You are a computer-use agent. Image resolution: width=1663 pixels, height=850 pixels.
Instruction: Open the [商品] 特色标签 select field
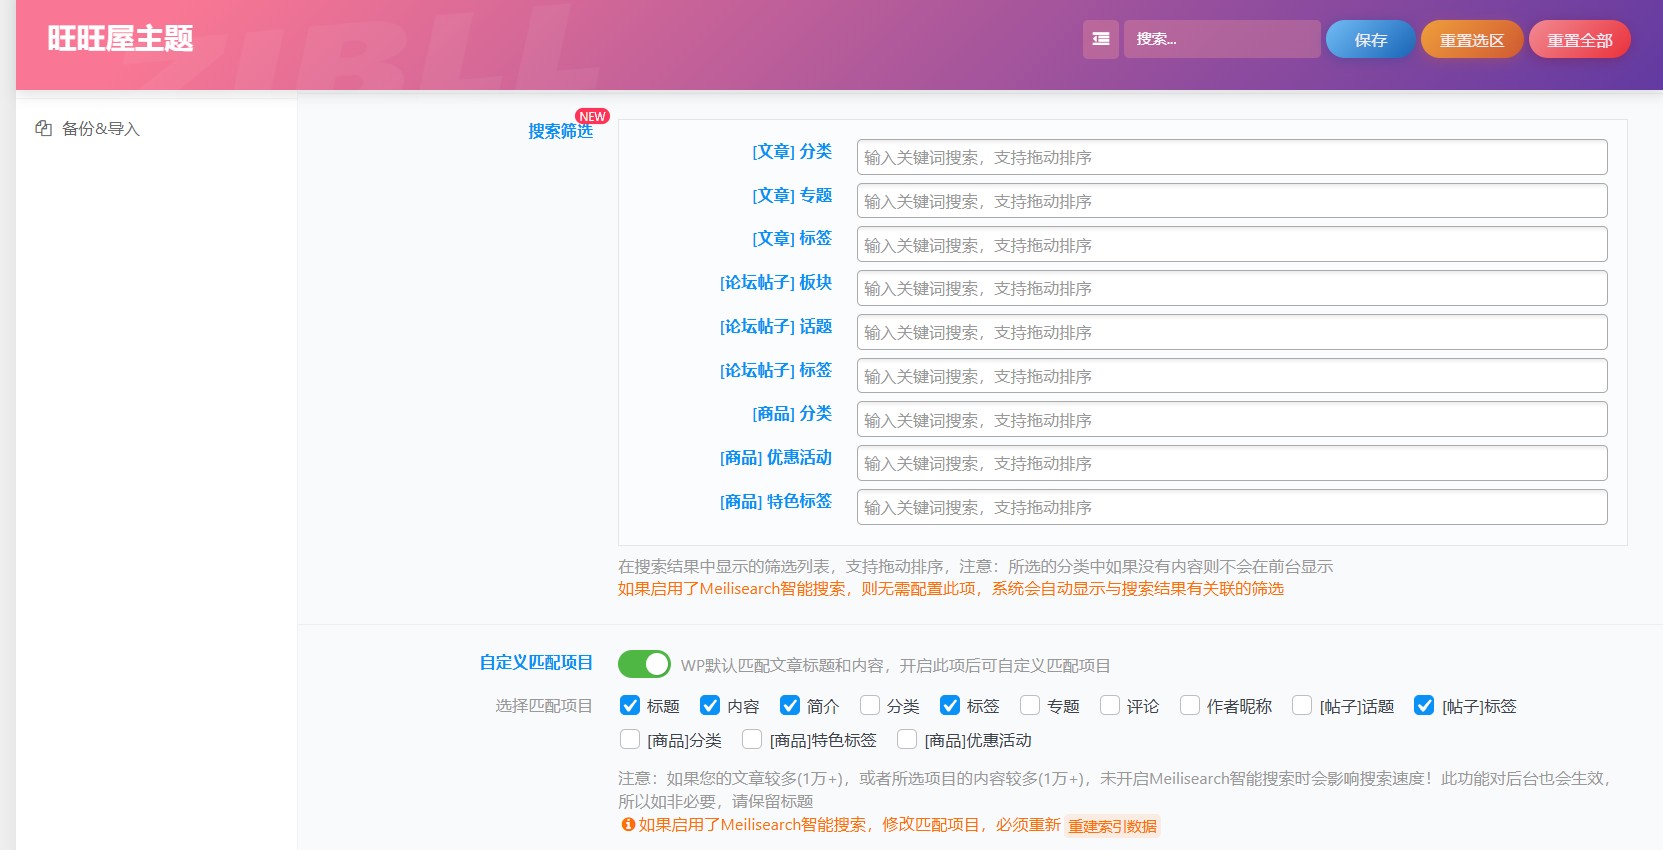point(1232,507)
